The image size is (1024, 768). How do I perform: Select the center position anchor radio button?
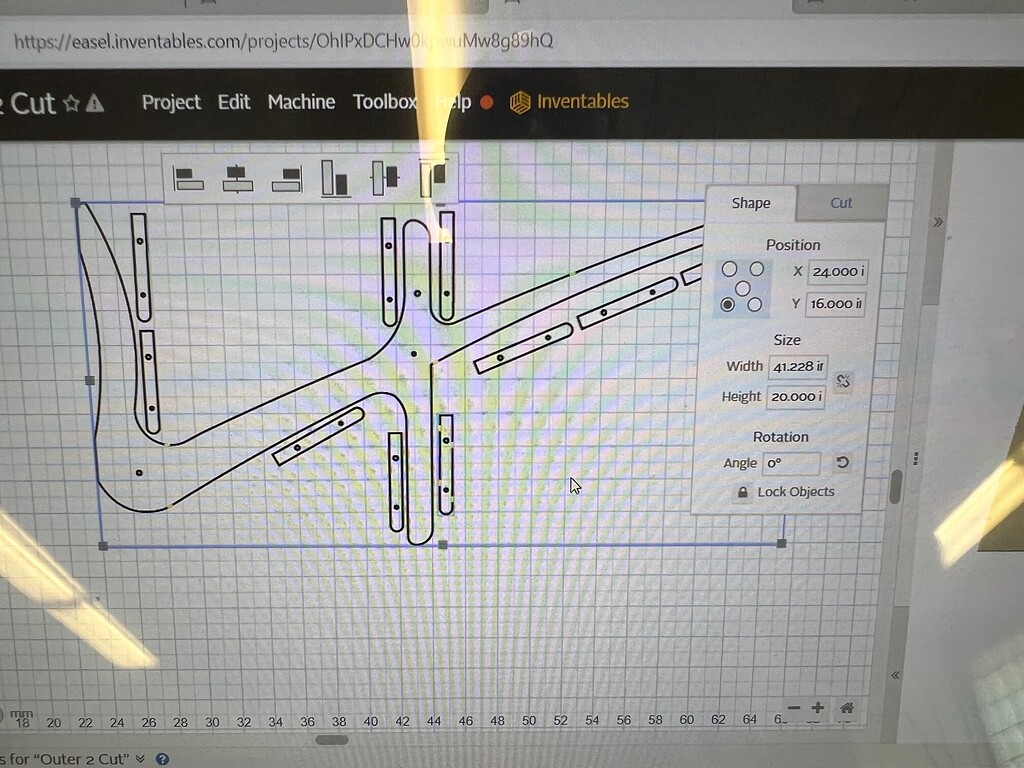point(743,287)
